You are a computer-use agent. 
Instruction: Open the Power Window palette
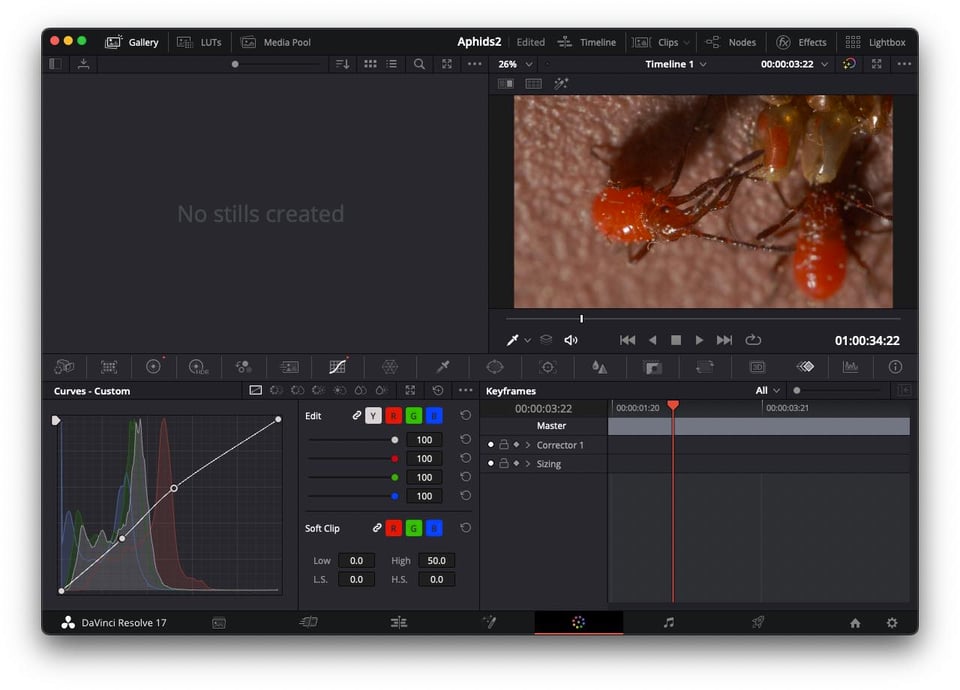[495, 367]
